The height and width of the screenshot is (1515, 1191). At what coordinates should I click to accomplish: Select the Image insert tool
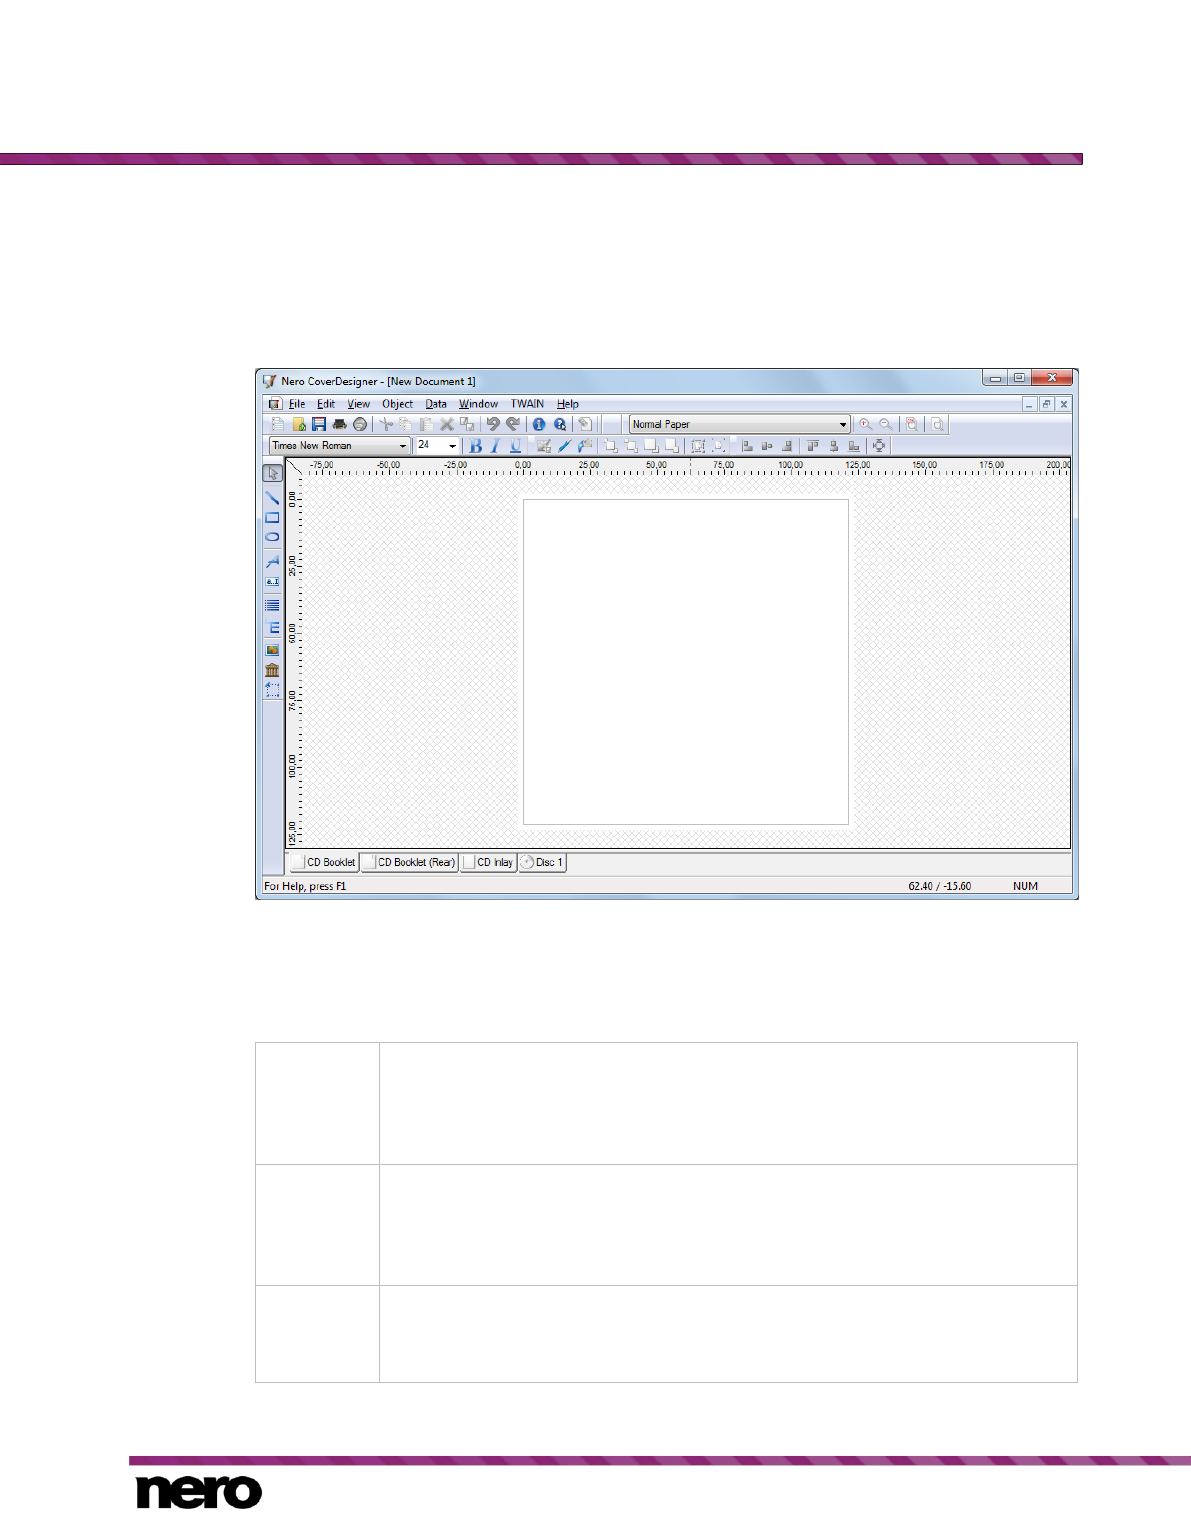click(x=272, y=650)
